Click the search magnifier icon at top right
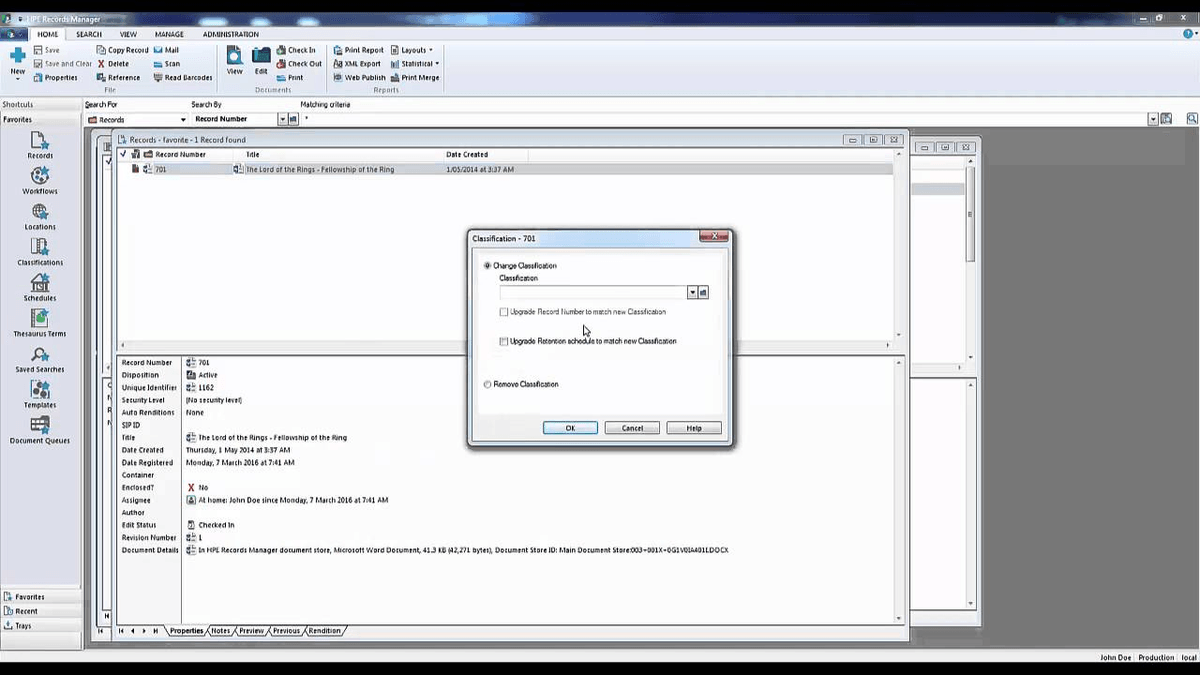 1192,119
